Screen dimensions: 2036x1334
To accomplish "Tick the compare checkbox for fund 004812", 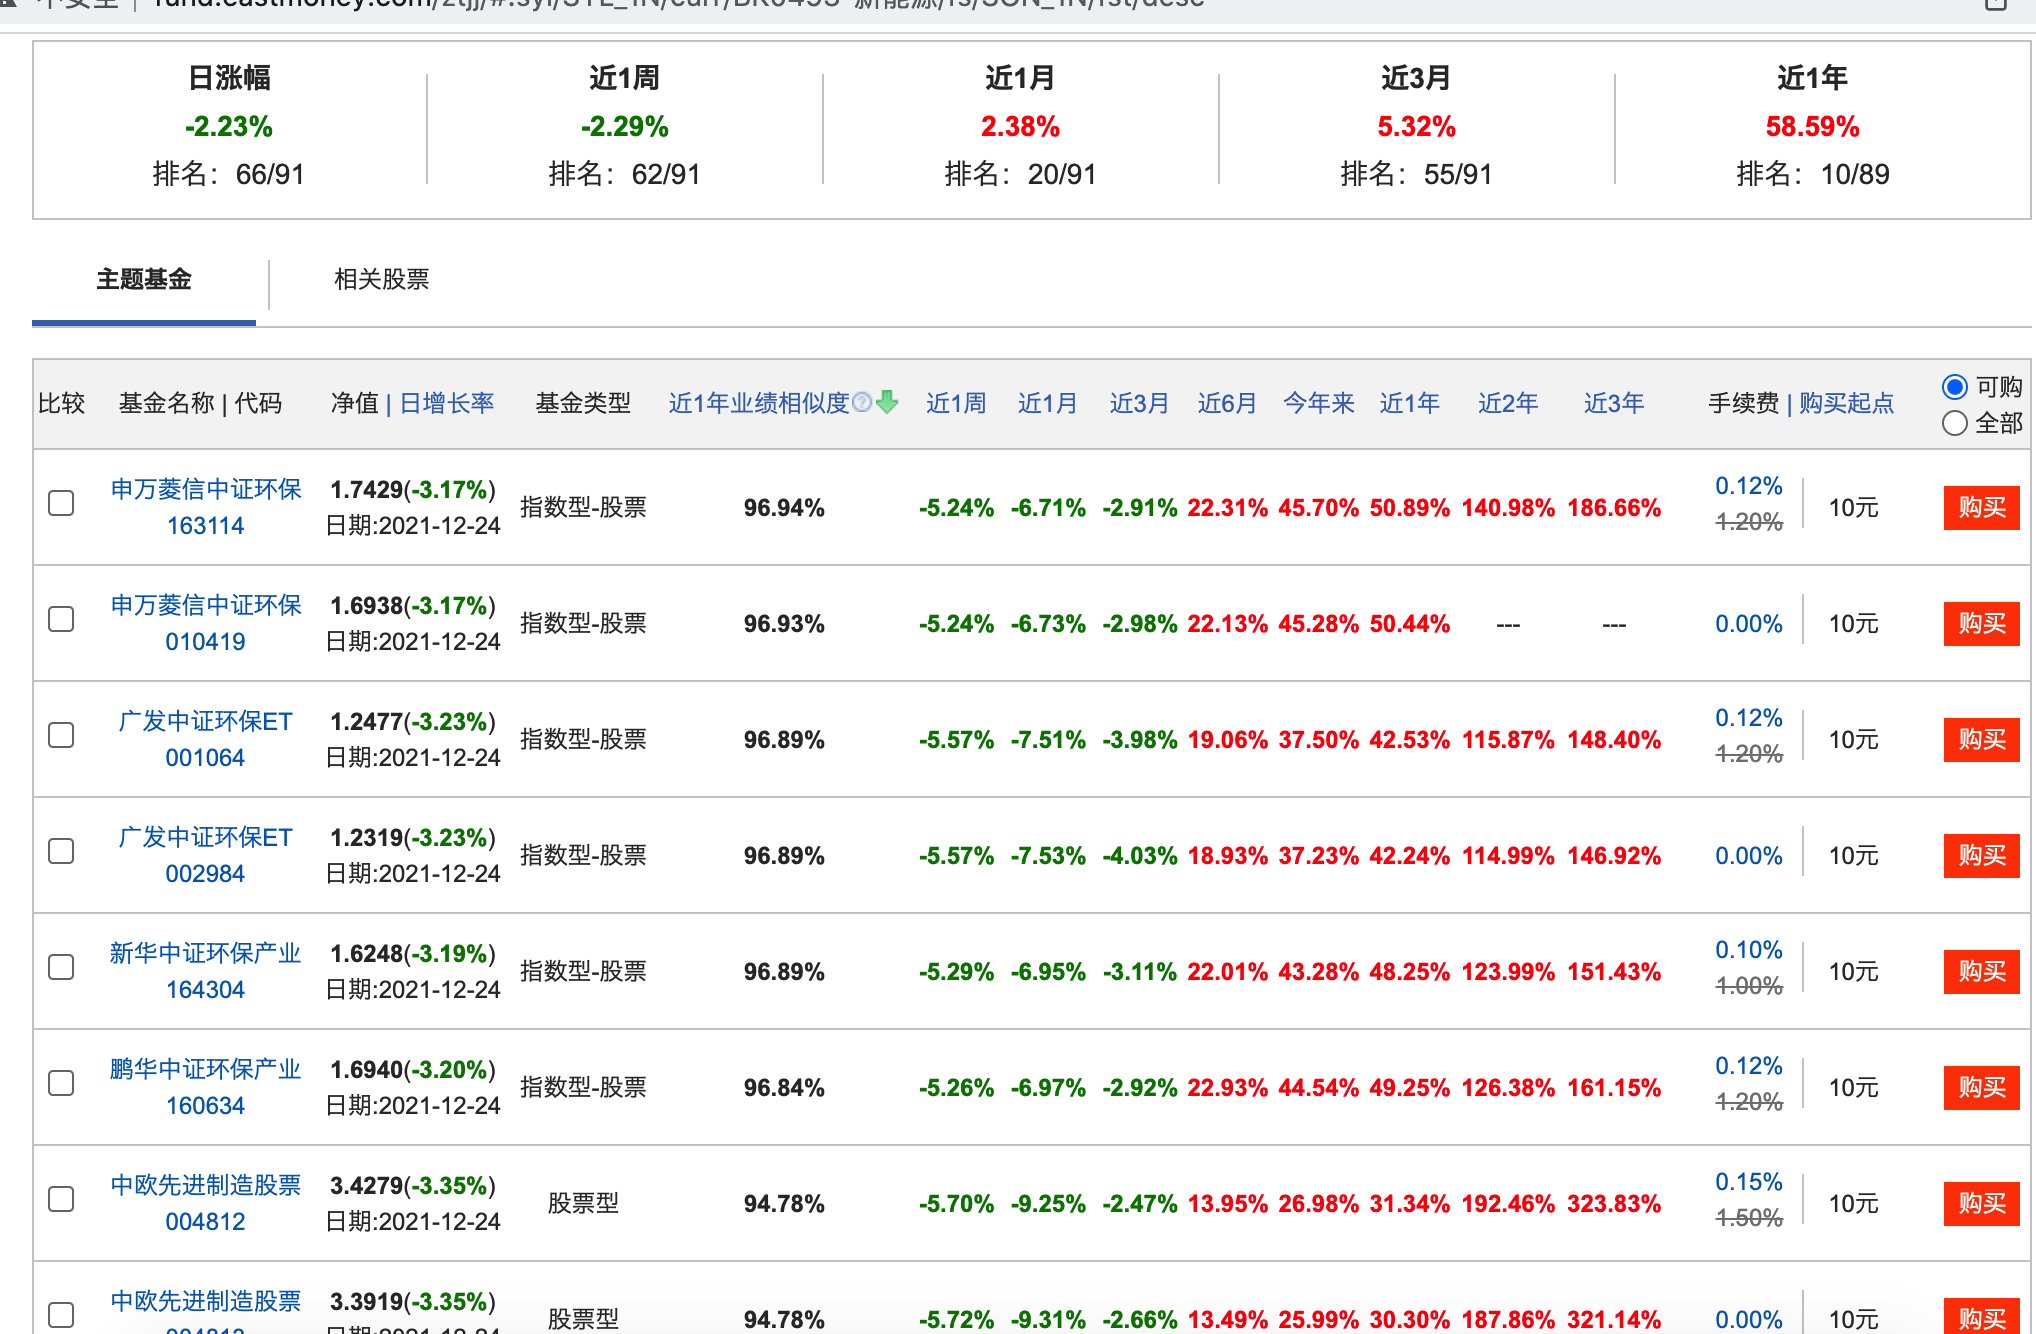I will [x=61, y=1199].
